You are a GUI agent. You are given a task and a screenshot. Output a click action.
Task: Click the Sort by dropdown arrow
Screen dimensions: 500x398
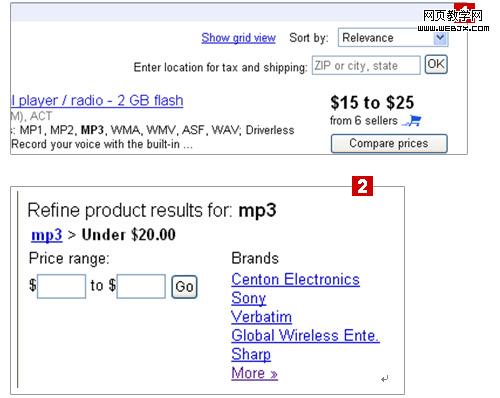[x=440, y=37]
